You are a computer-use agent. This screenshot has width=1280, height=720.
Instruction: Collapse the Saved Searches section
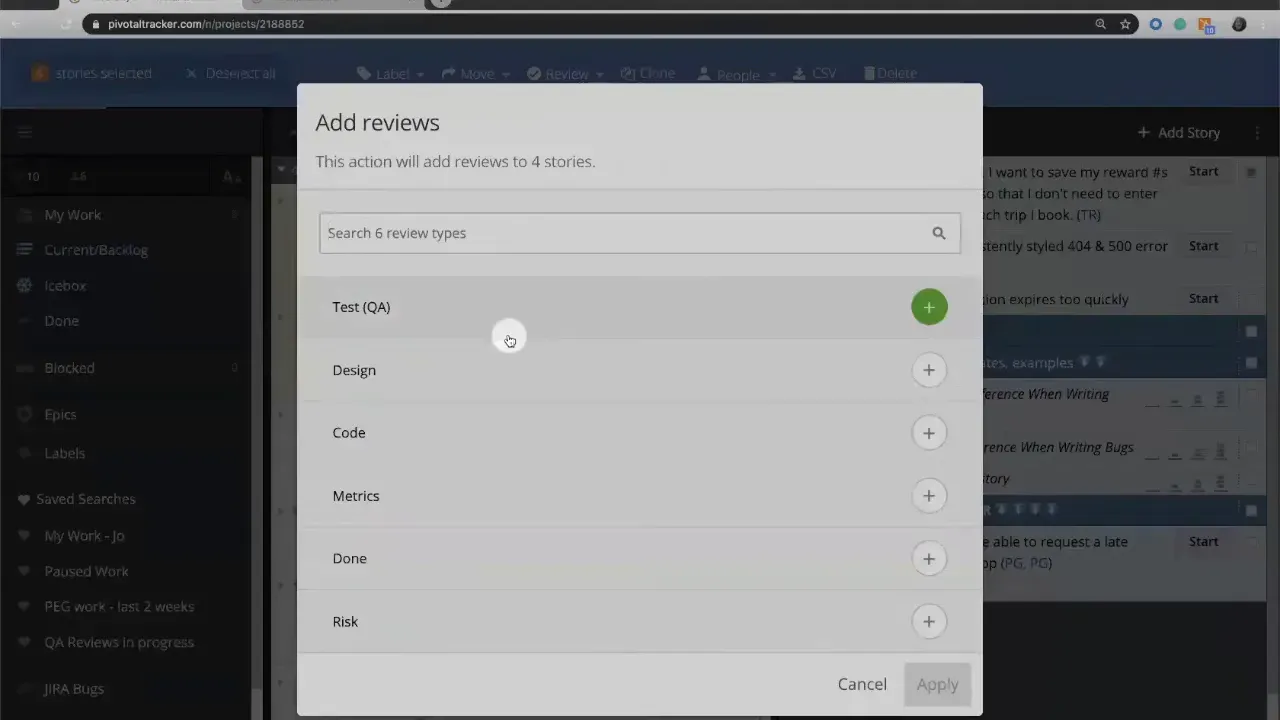coord(85,499)
